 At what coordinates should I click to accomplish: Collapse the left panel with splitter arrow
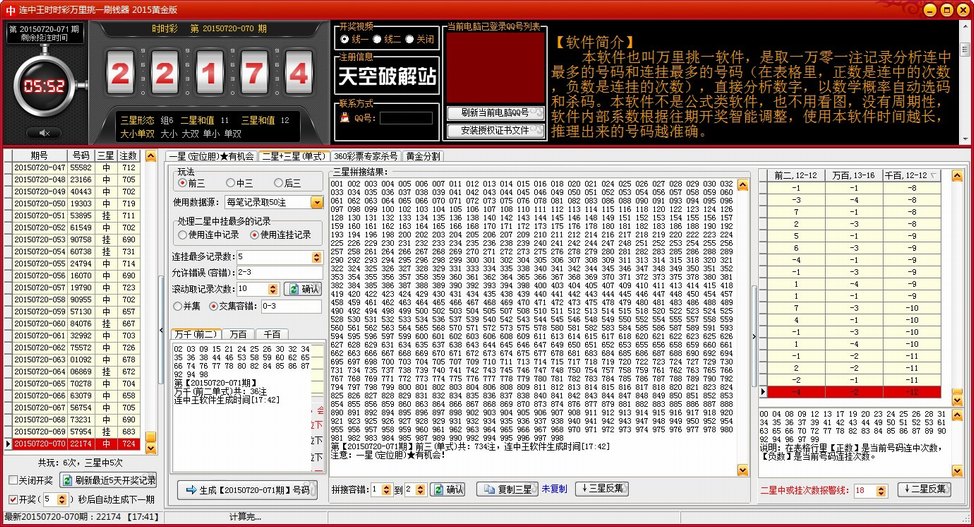160,330
